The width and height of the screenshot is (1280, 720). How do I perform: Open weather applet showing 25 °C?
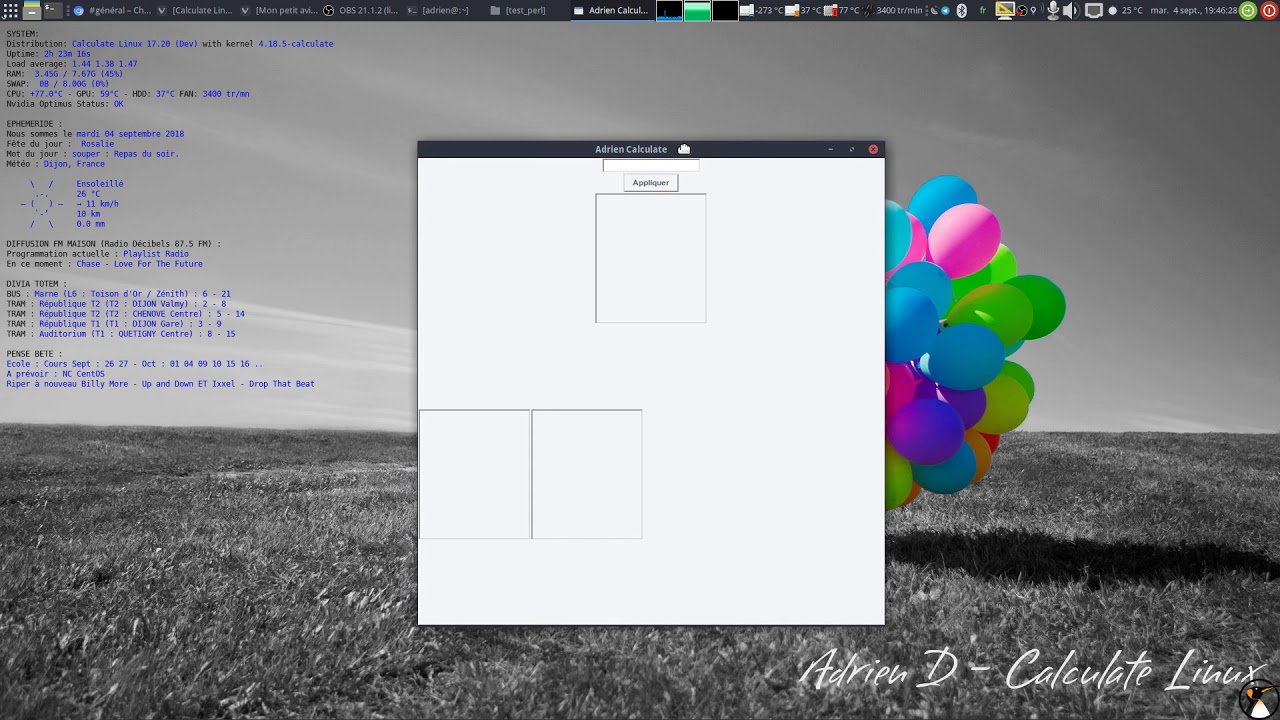click(x=1125, y=10)
